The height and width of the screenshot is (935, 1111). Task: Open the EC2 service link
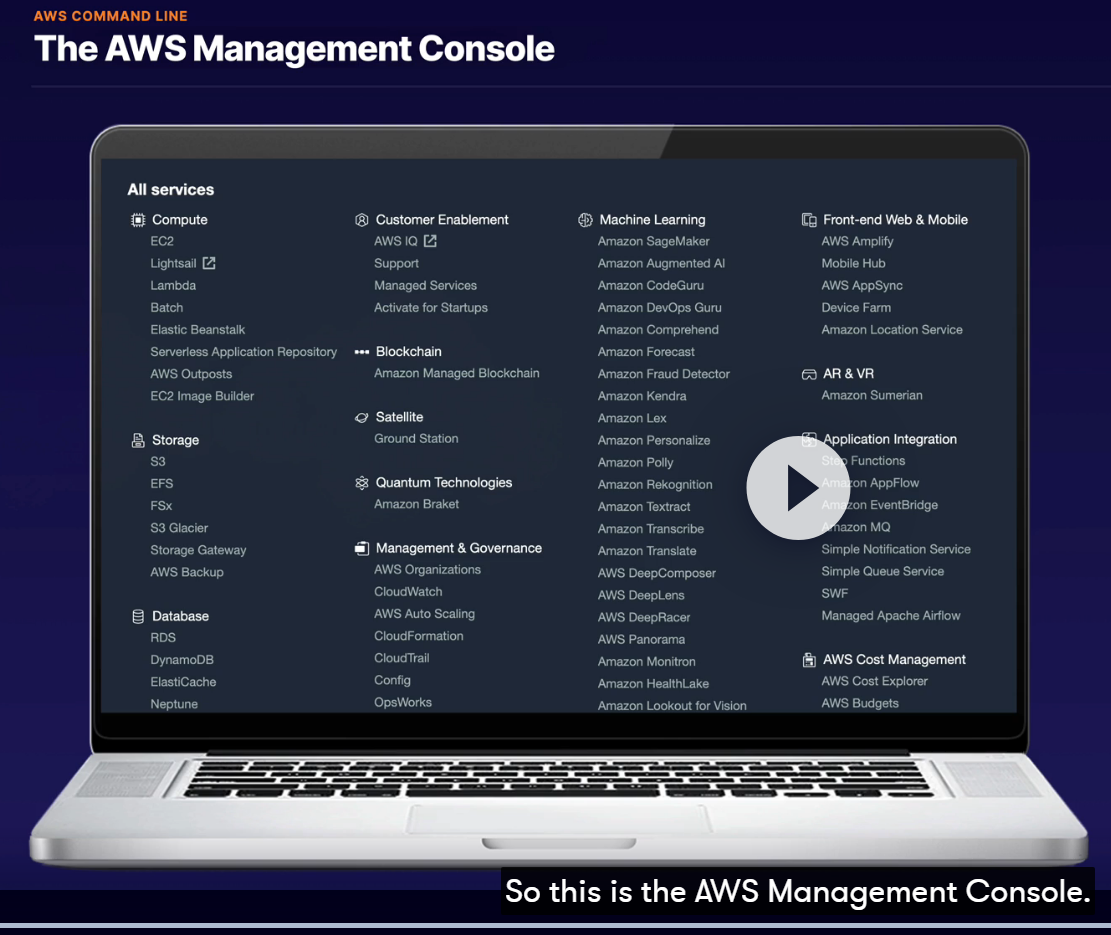[162, 242]
